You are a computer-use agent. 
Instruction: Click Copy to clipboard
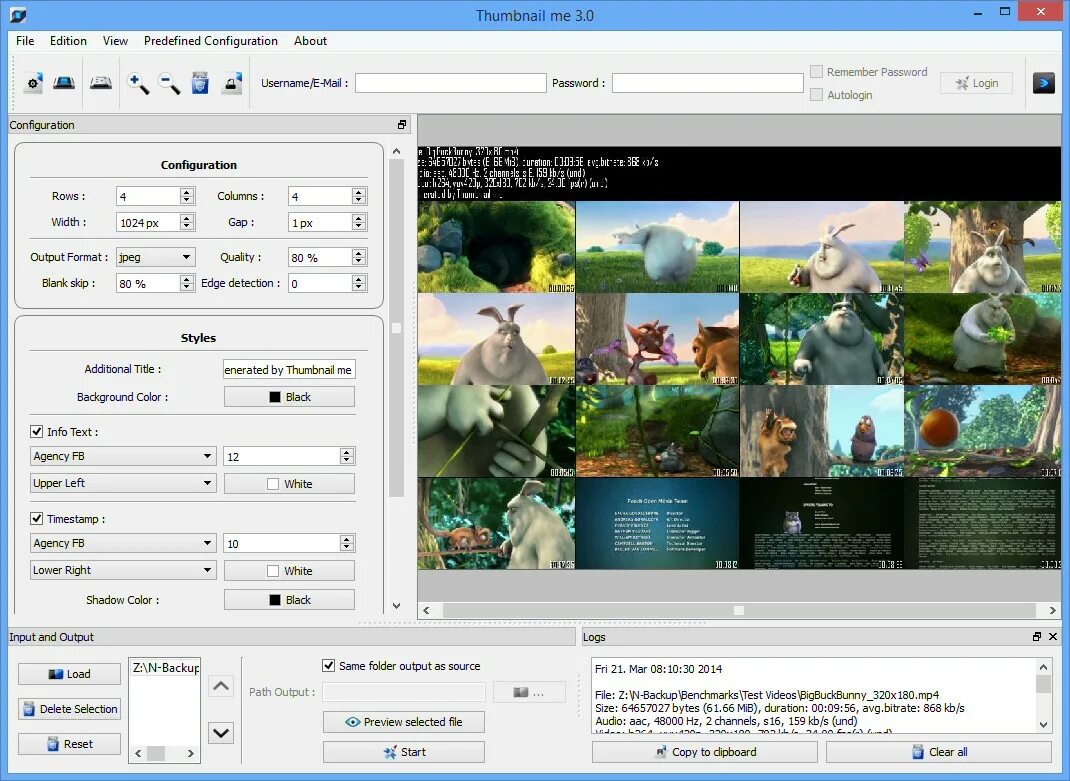tap(705, 752)
